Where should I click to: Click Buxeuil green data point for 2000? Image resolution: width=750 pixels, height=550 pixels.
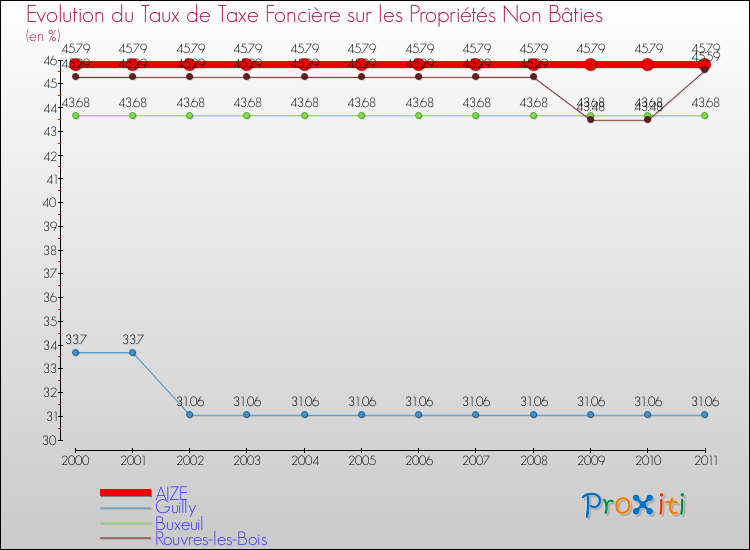pos(76,116)
